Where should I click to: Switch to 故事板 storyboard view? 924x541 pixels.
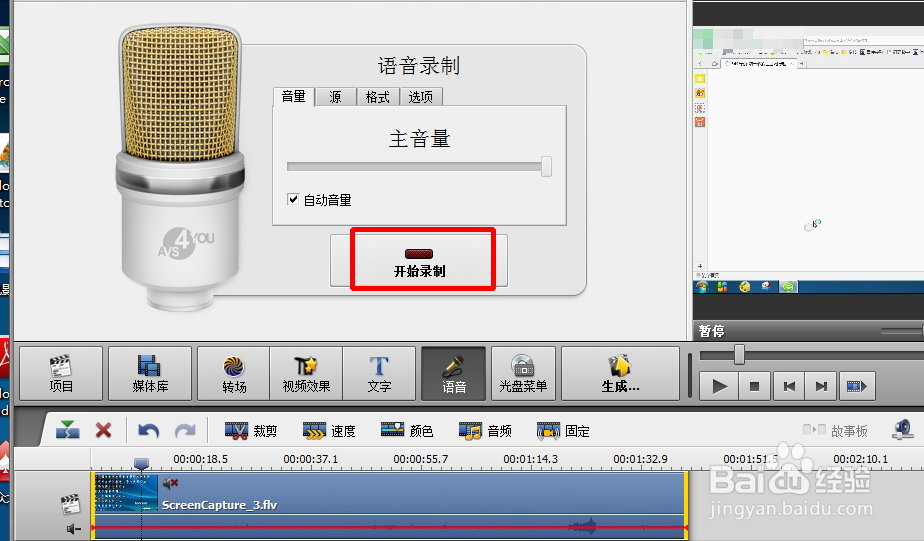835,431
